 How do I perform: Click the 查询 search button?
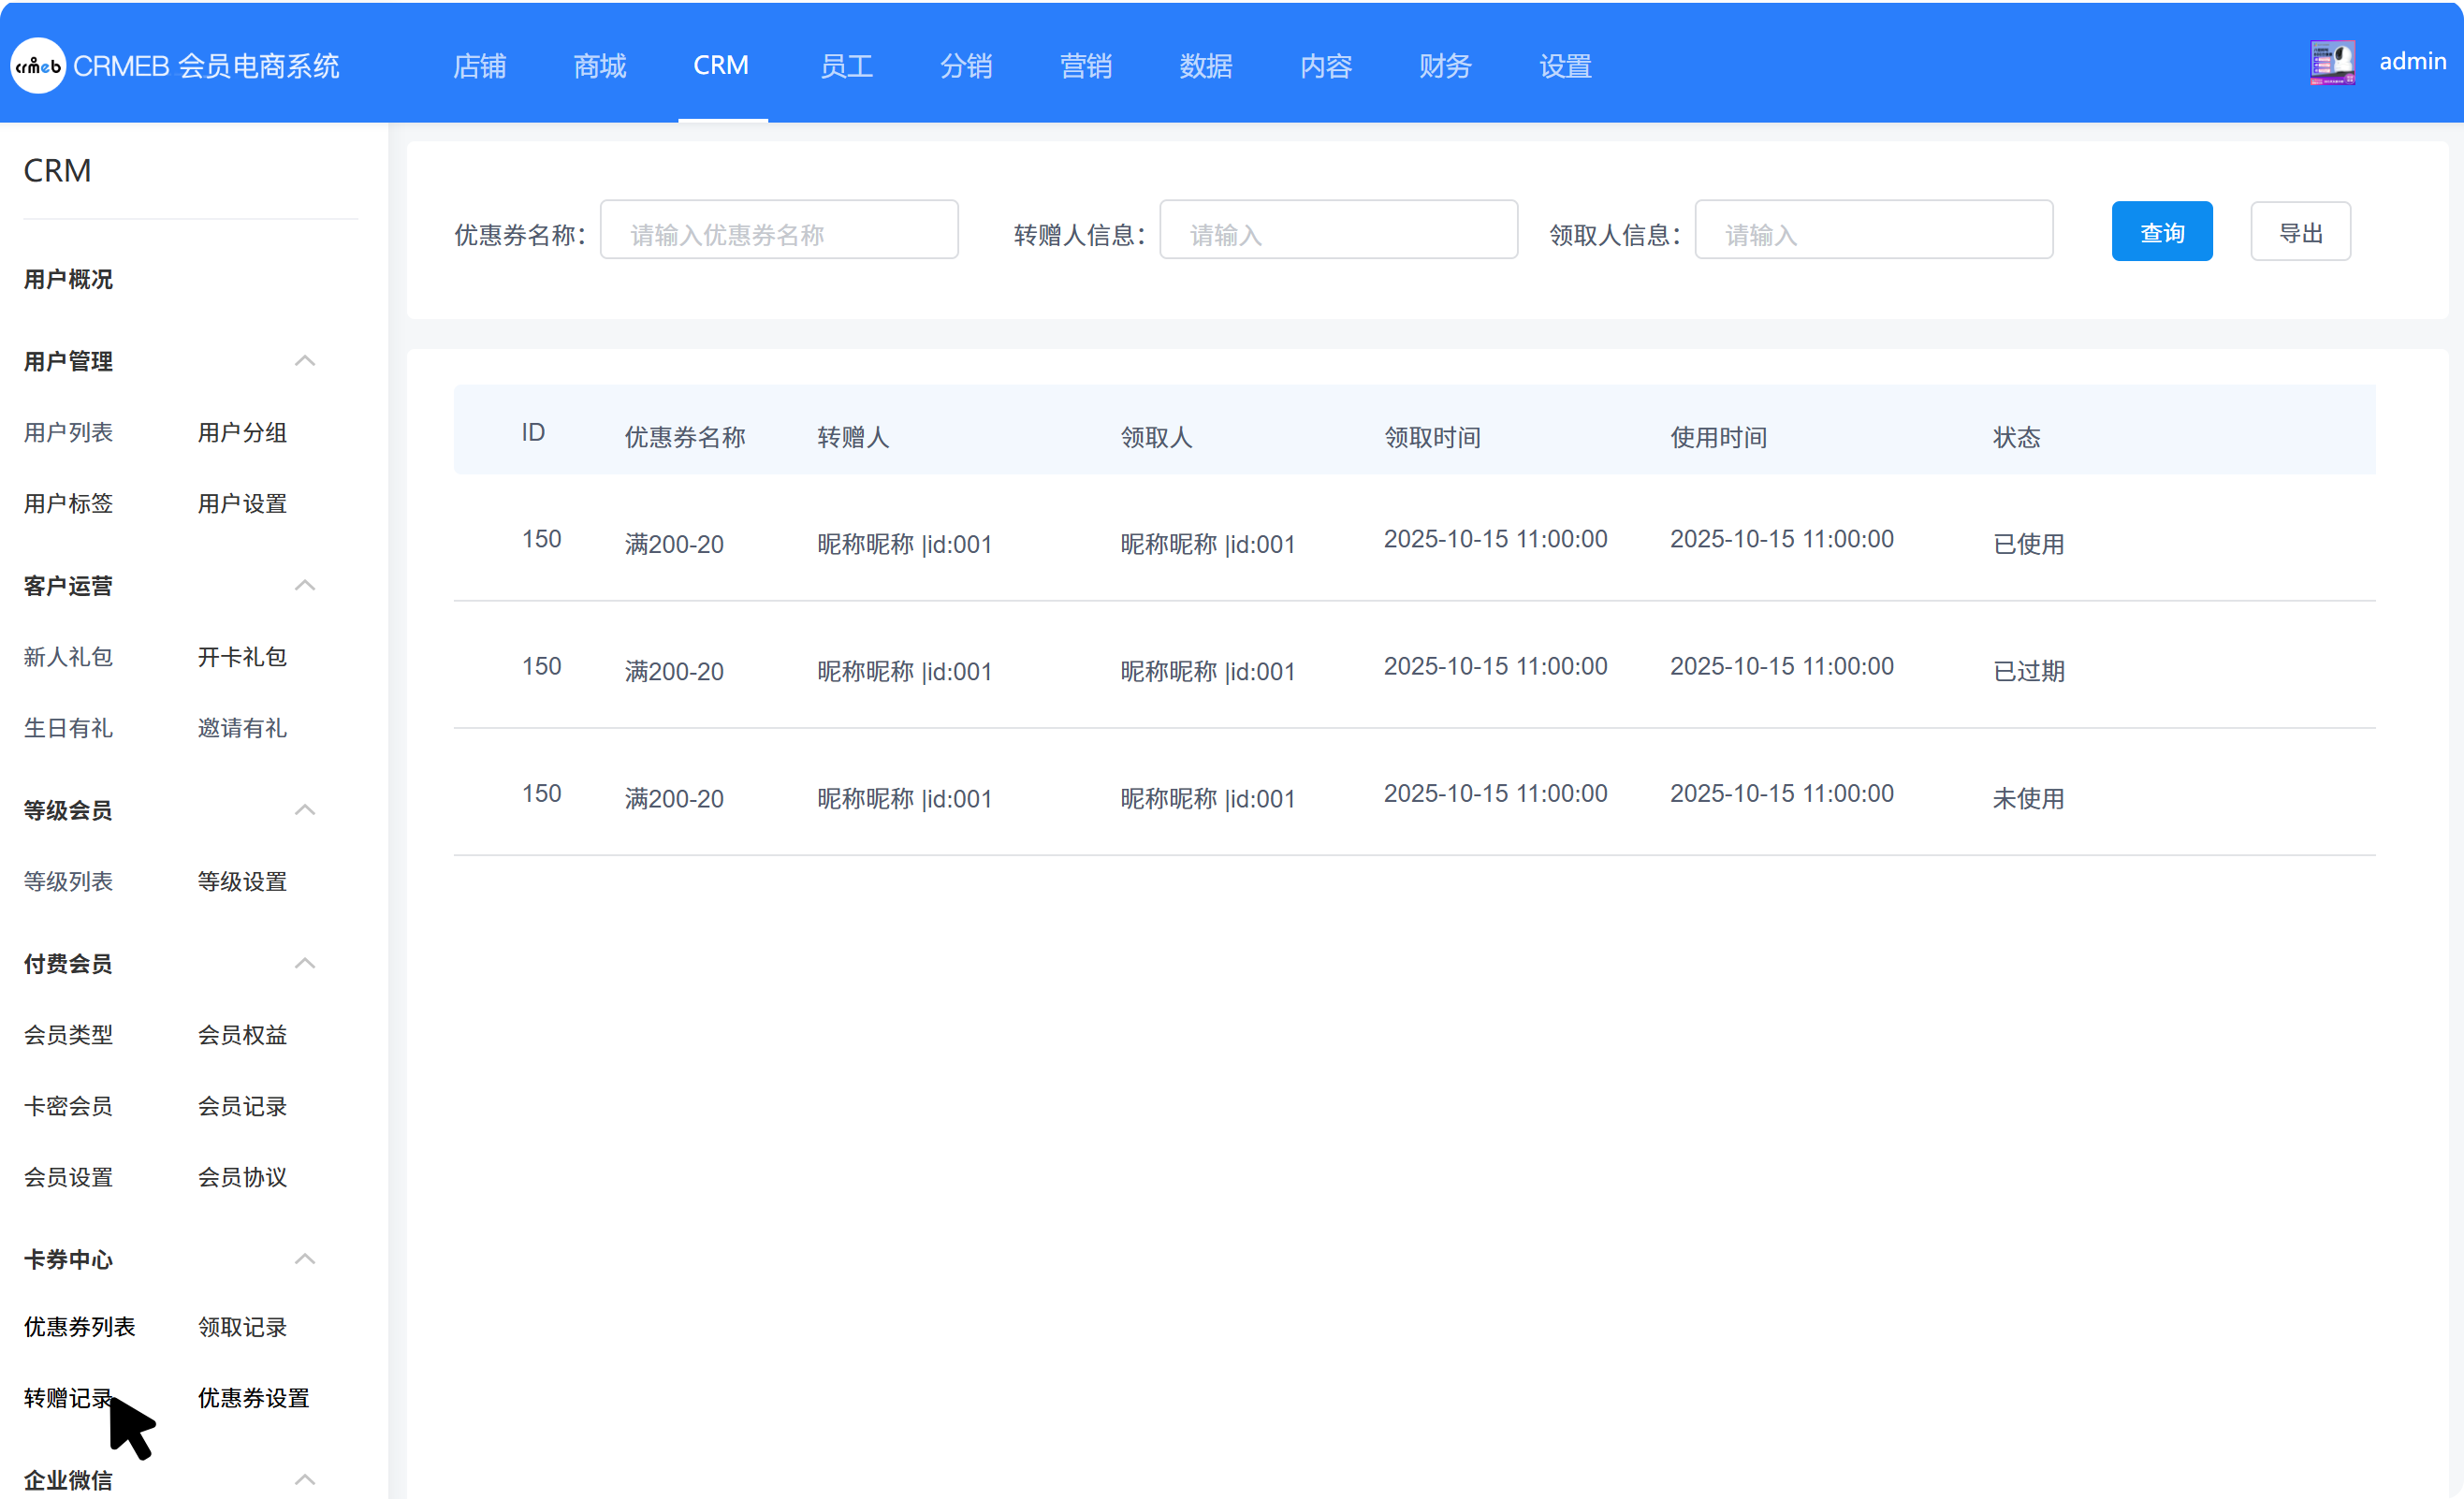pos(2162,231)
